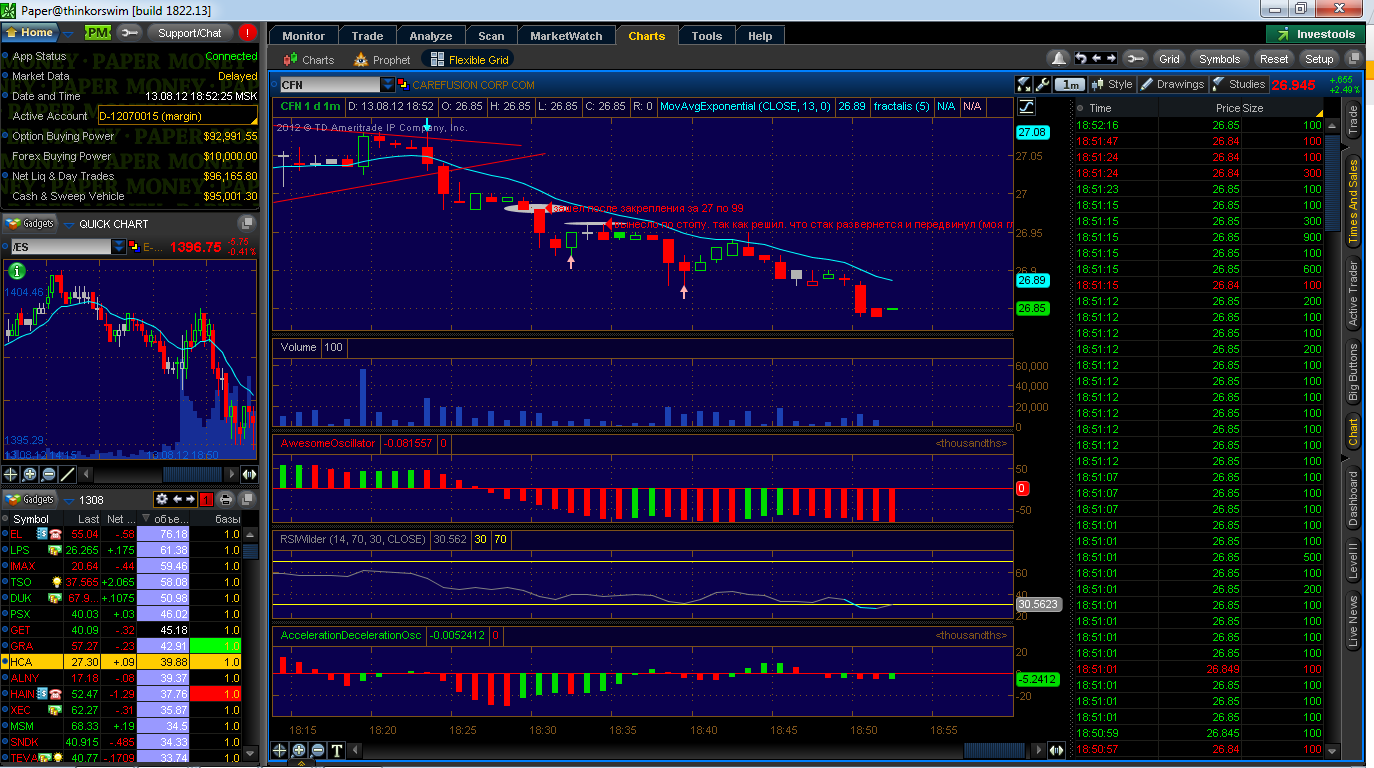Click the zoom in magnifier below main chart
Screen dimensions: 1374x768
pyautogui.click(x=299, y=750)
